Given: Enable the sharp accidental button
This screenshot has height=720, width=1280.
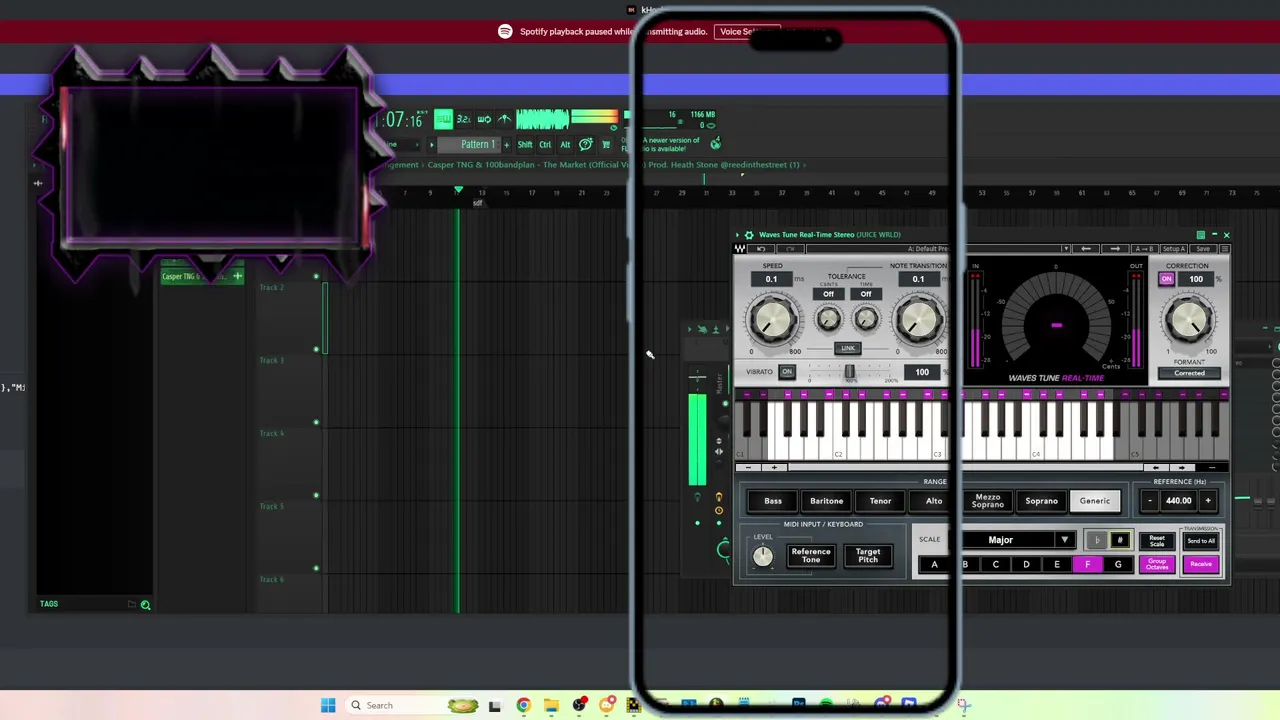Looking at the screenshot, I should (1120, 540).
